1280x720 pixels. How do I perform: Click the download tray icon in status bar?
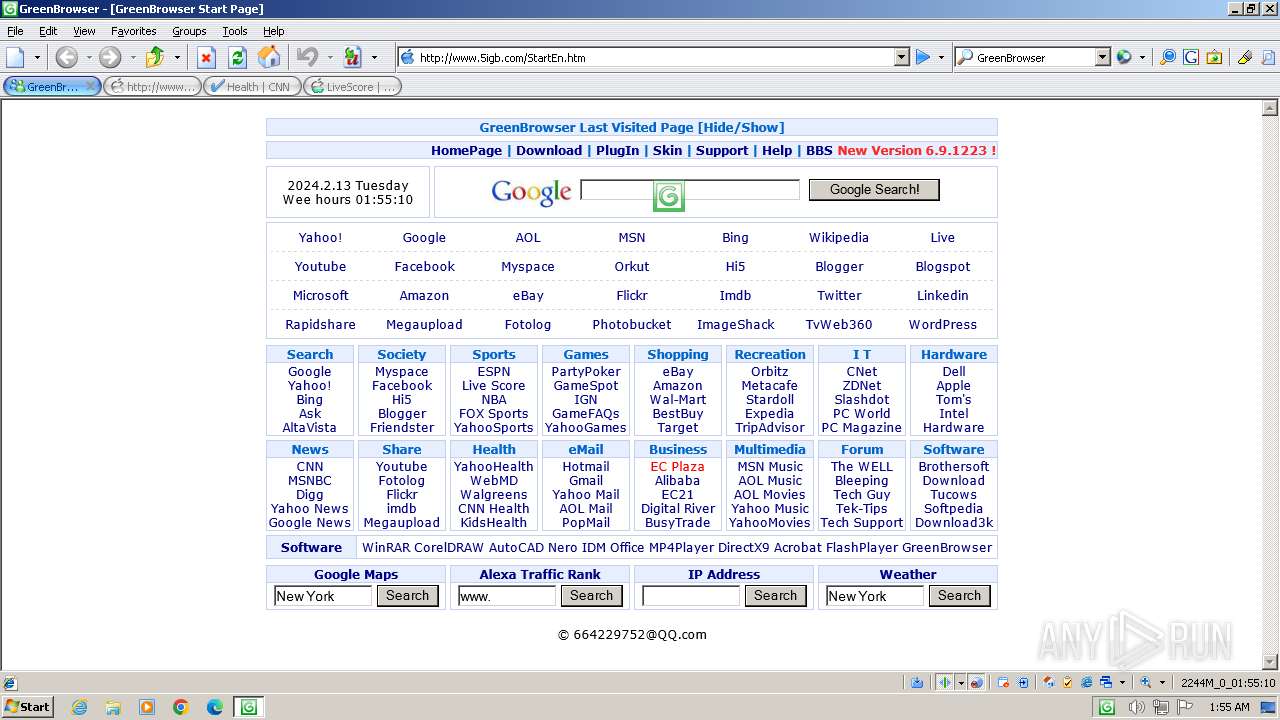click(x=917, y=682)
